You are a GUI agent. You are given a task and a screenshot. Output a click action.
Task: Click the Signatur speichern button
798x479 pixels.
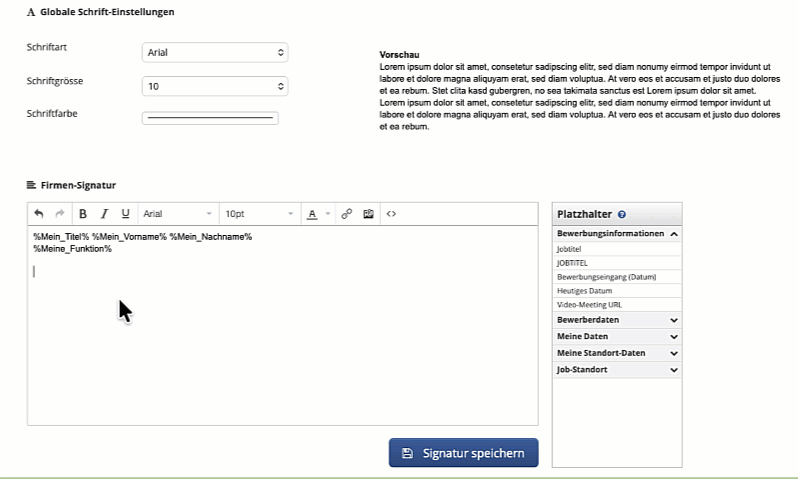point(463,453)
